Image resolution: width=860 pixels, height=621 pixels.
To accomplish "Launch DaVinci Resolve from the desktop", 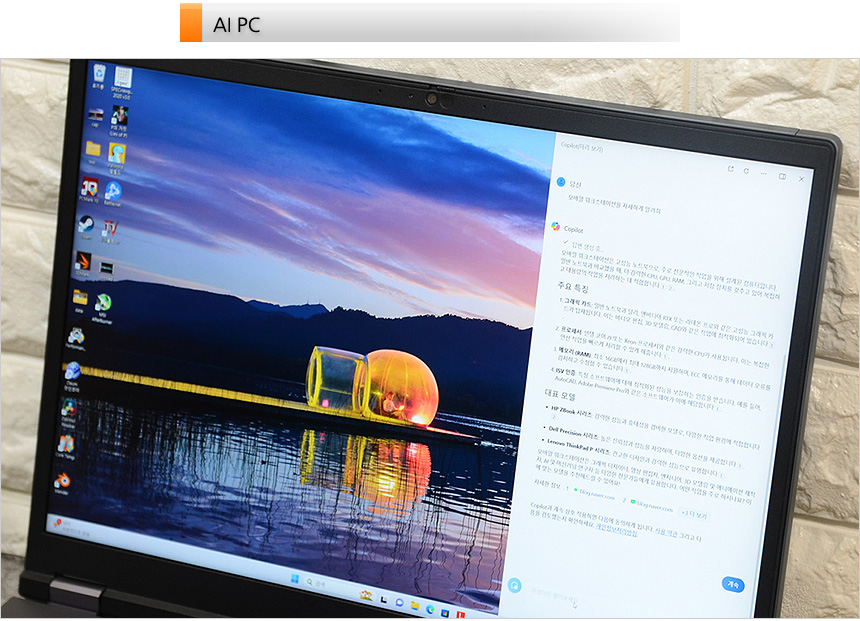I will pos(69,413).
